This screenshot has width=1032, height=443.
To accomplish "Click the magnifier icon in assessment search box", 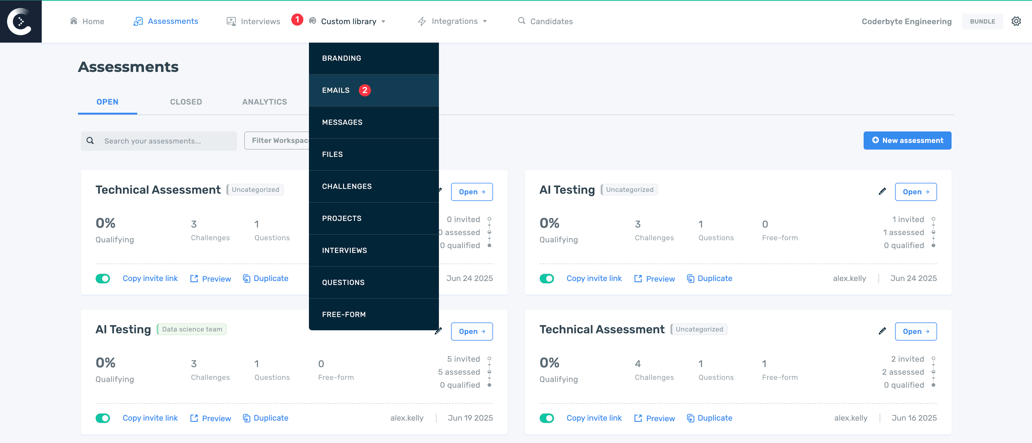I will pos(91,141).
